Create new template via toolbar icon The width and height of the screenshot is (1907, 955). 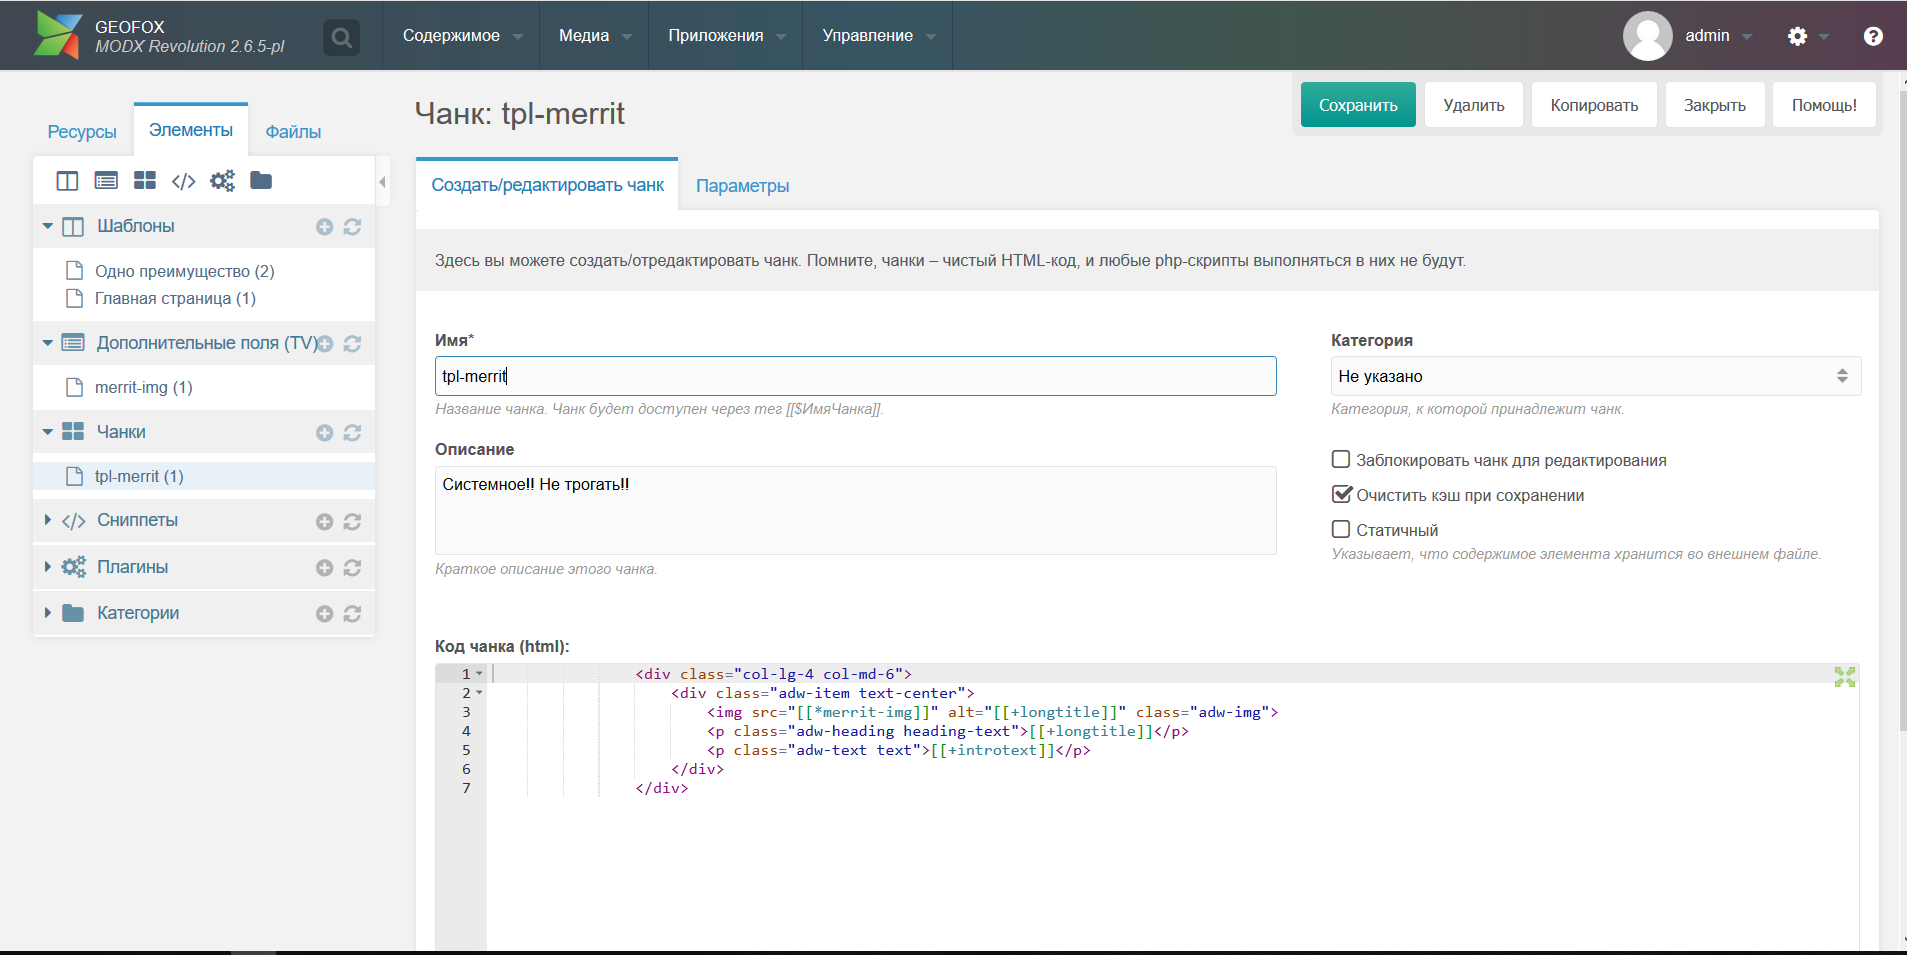point(67,181)
